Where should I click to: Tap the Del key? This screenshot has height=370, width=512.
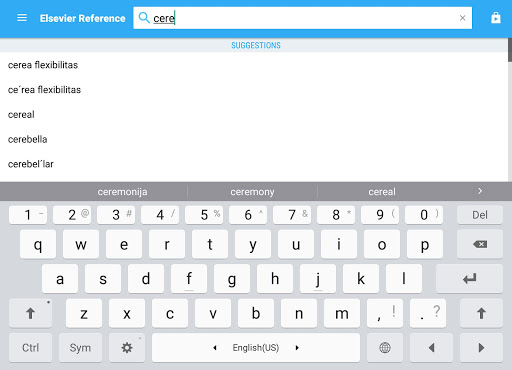pos(480,215)
